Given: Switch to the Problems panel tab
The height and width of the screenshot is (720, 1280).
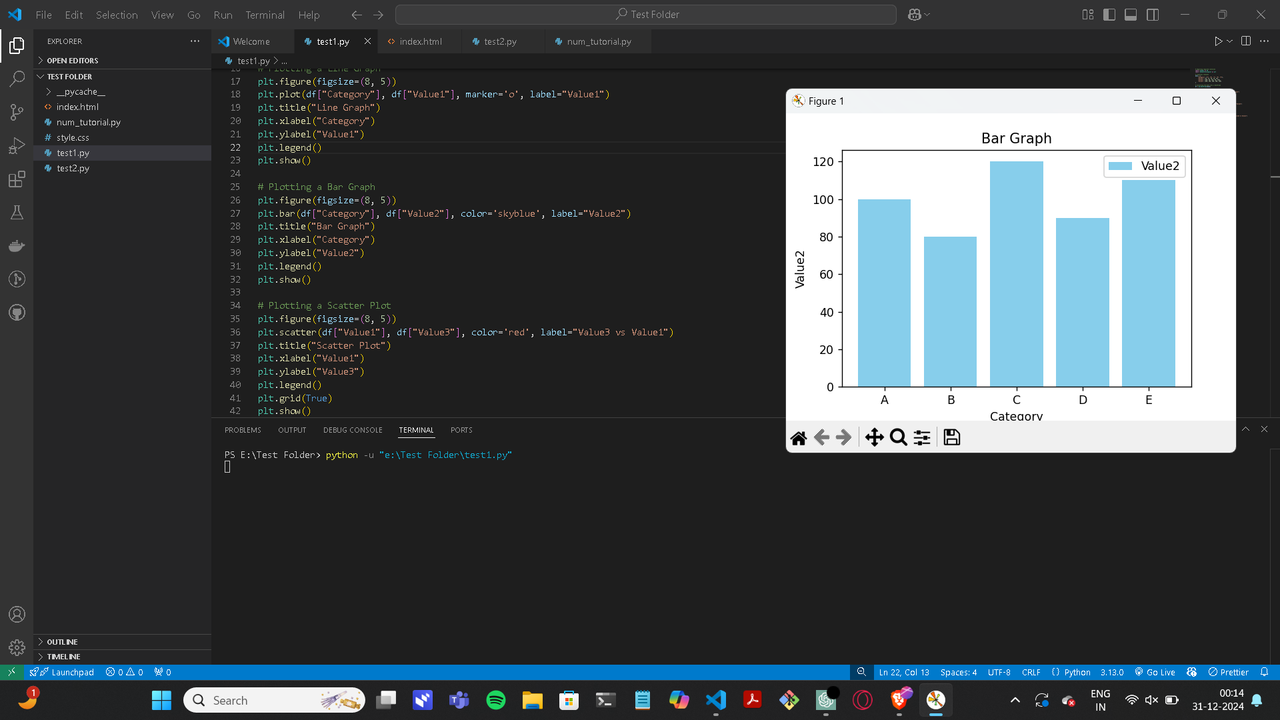Looking at the screenshot, I should click(243, 430).
